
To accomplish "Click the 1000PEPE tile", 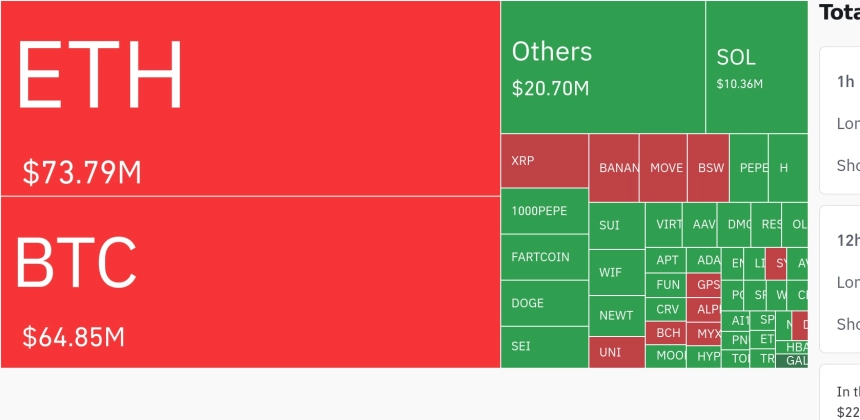I will pyautogui.click(x=545, y=211).
